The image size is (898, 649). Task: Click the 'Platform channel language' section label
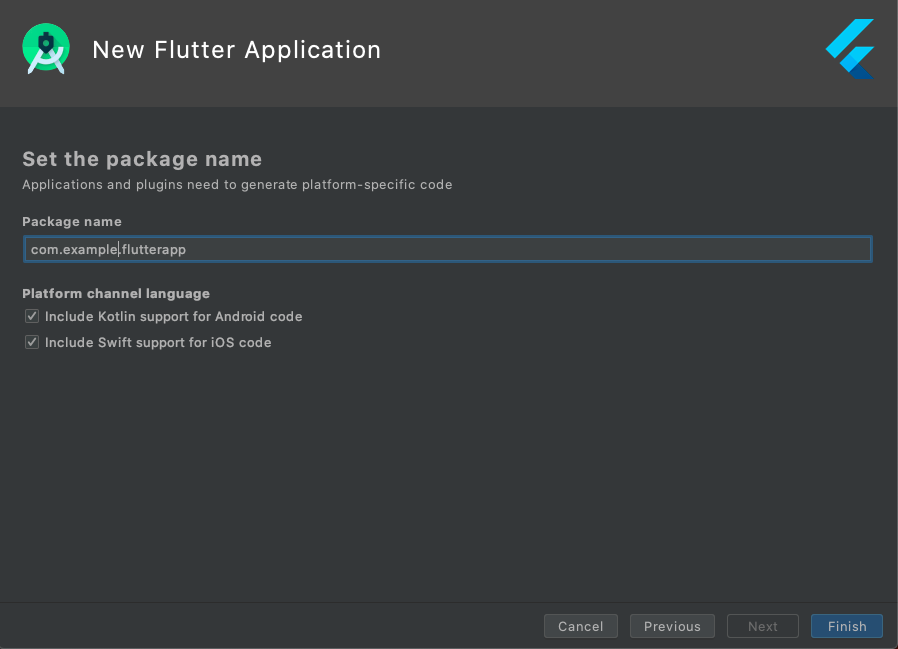tap(116, 294)
